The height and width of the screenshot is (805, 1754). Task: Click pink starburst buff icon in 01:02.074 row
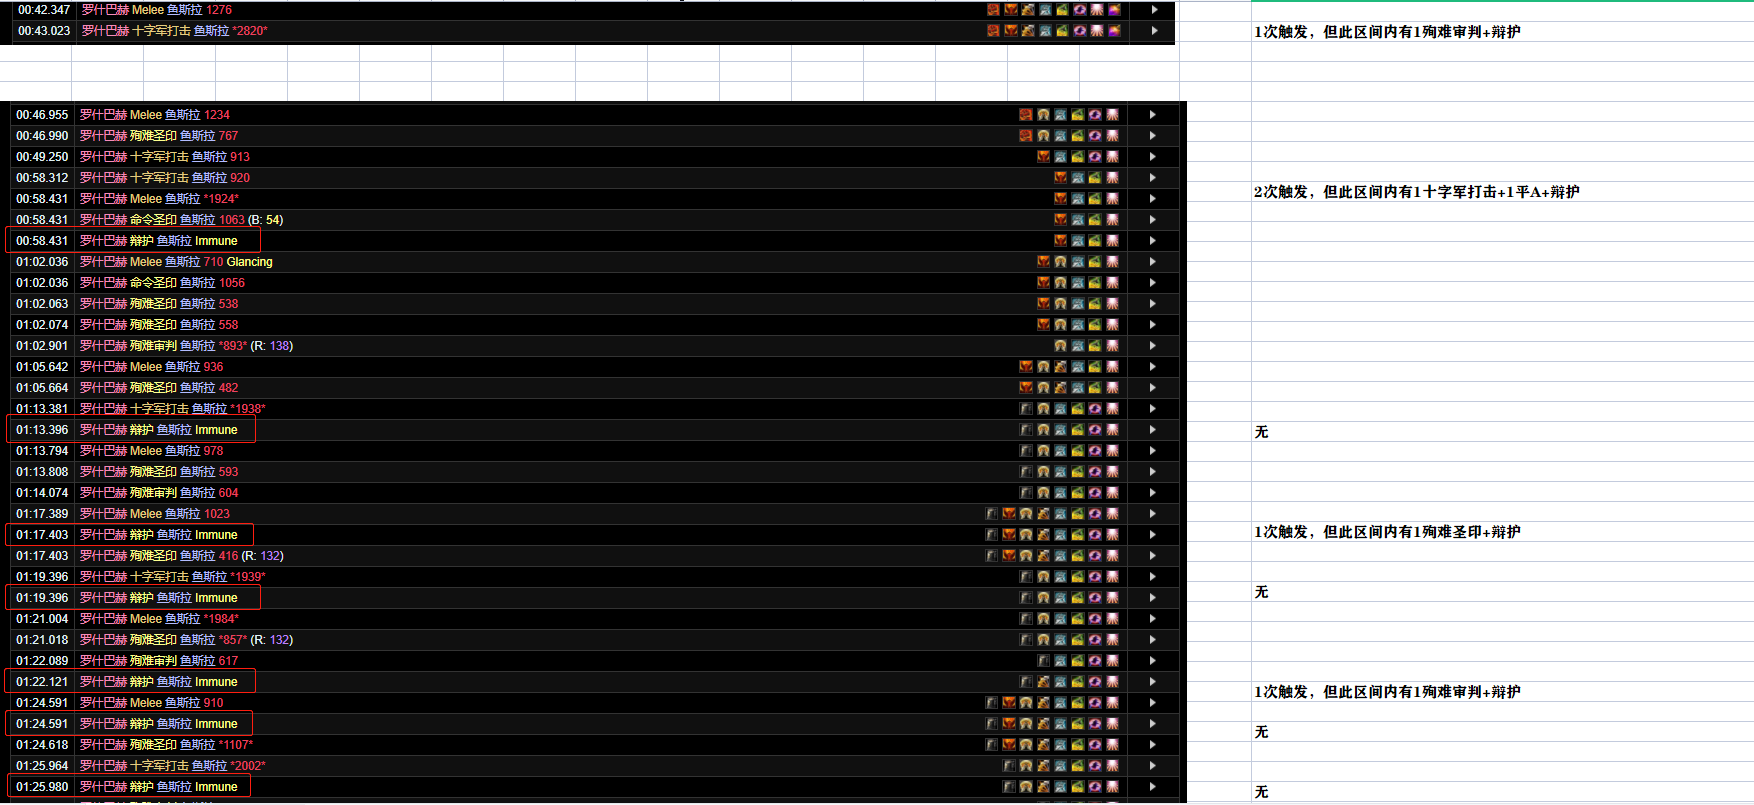click(x=1112, y=325)
